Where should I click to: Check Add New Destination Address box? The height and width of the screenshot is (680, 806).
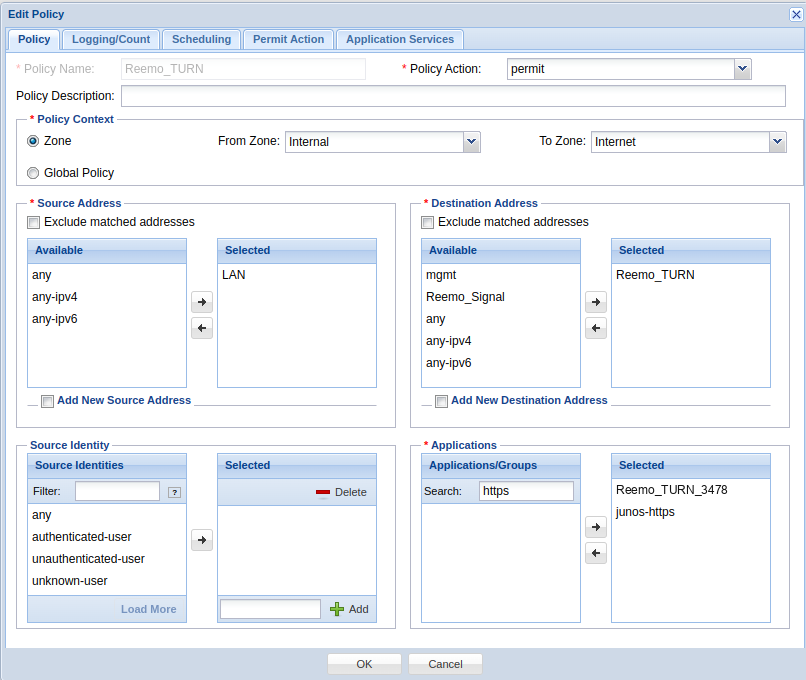[x=441, y=401]
